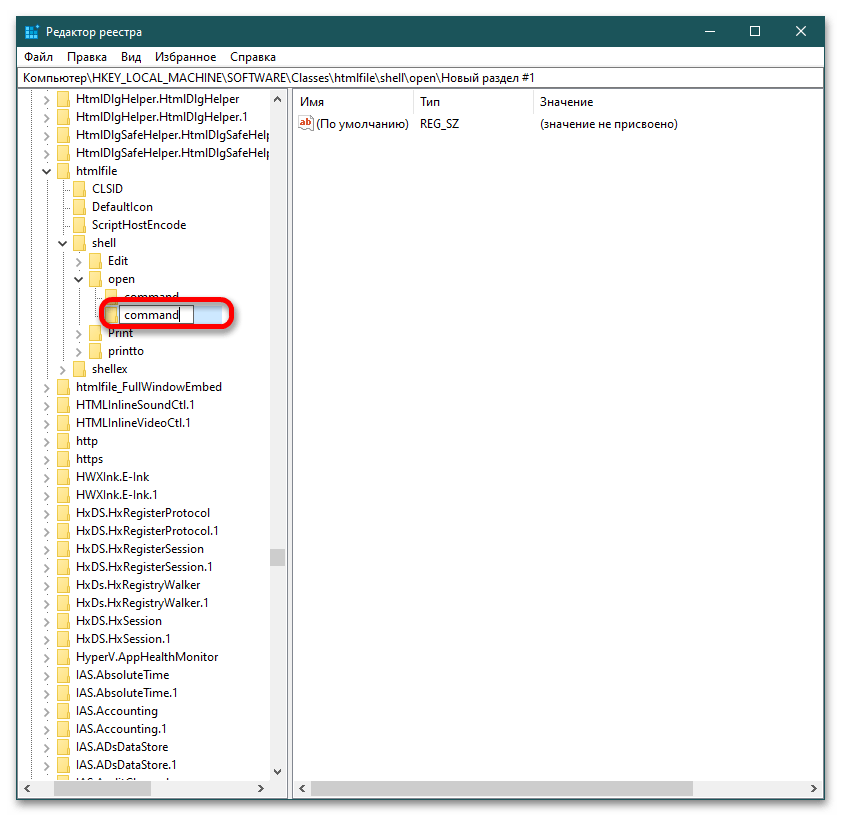Collapse the open key node
Viewport: 841px width, 816px height.
point(78,279)
